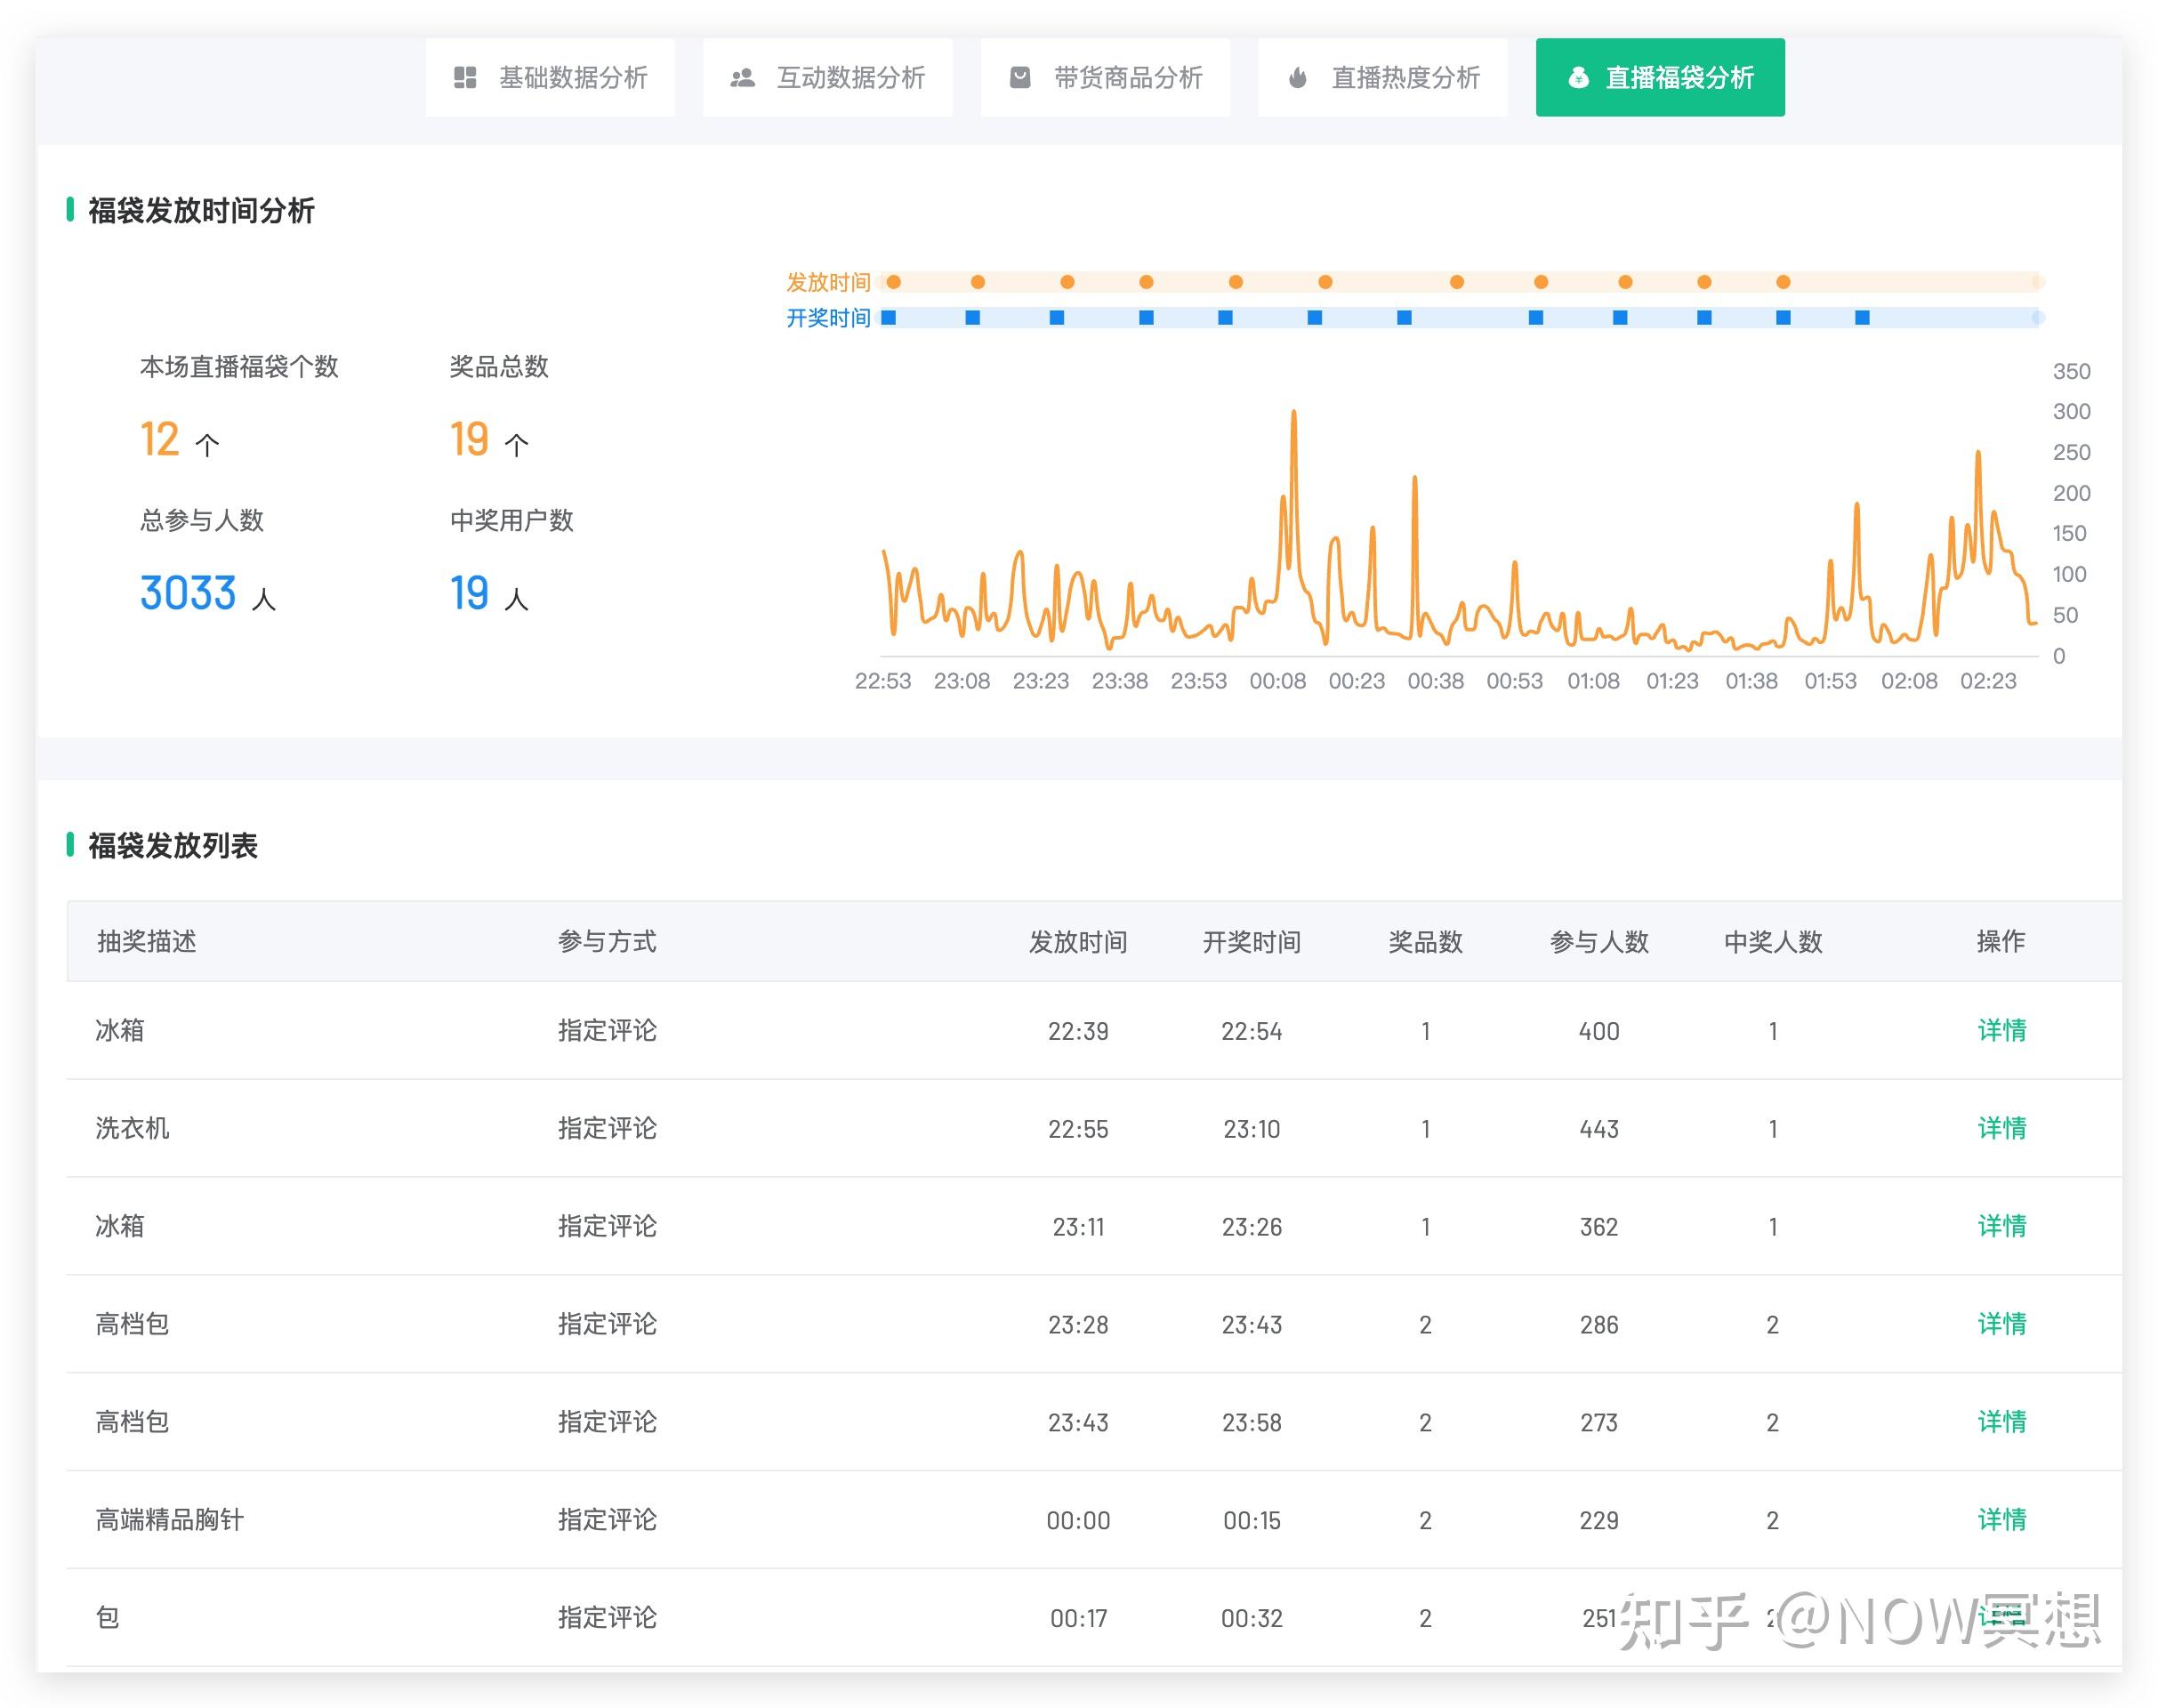
Task: Open 详情 for 冰箱 issued at 23:11
Action: [x=2001, y=1227]
